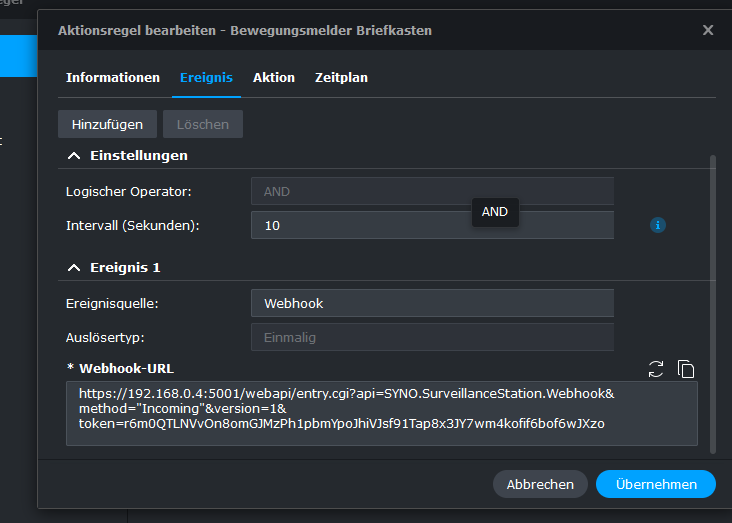The image size is (732, 523).
Task: Click inside the Webhook-URL text area
Action: click(x=382, y=413)
